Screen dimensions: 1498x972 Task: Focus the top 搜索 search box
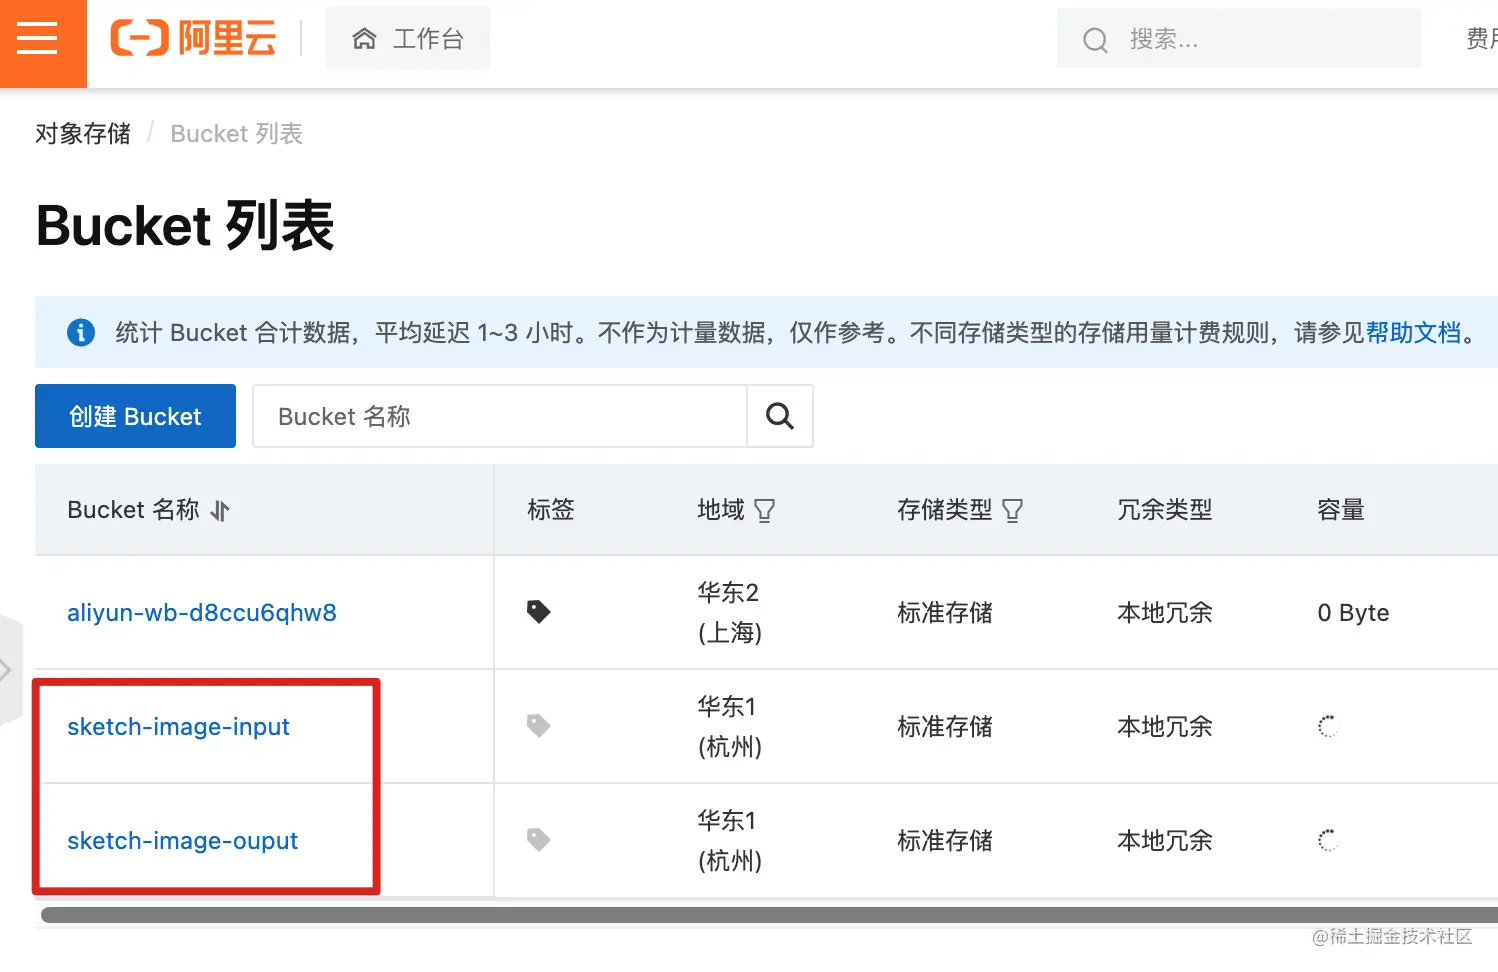pos(1238,39)
